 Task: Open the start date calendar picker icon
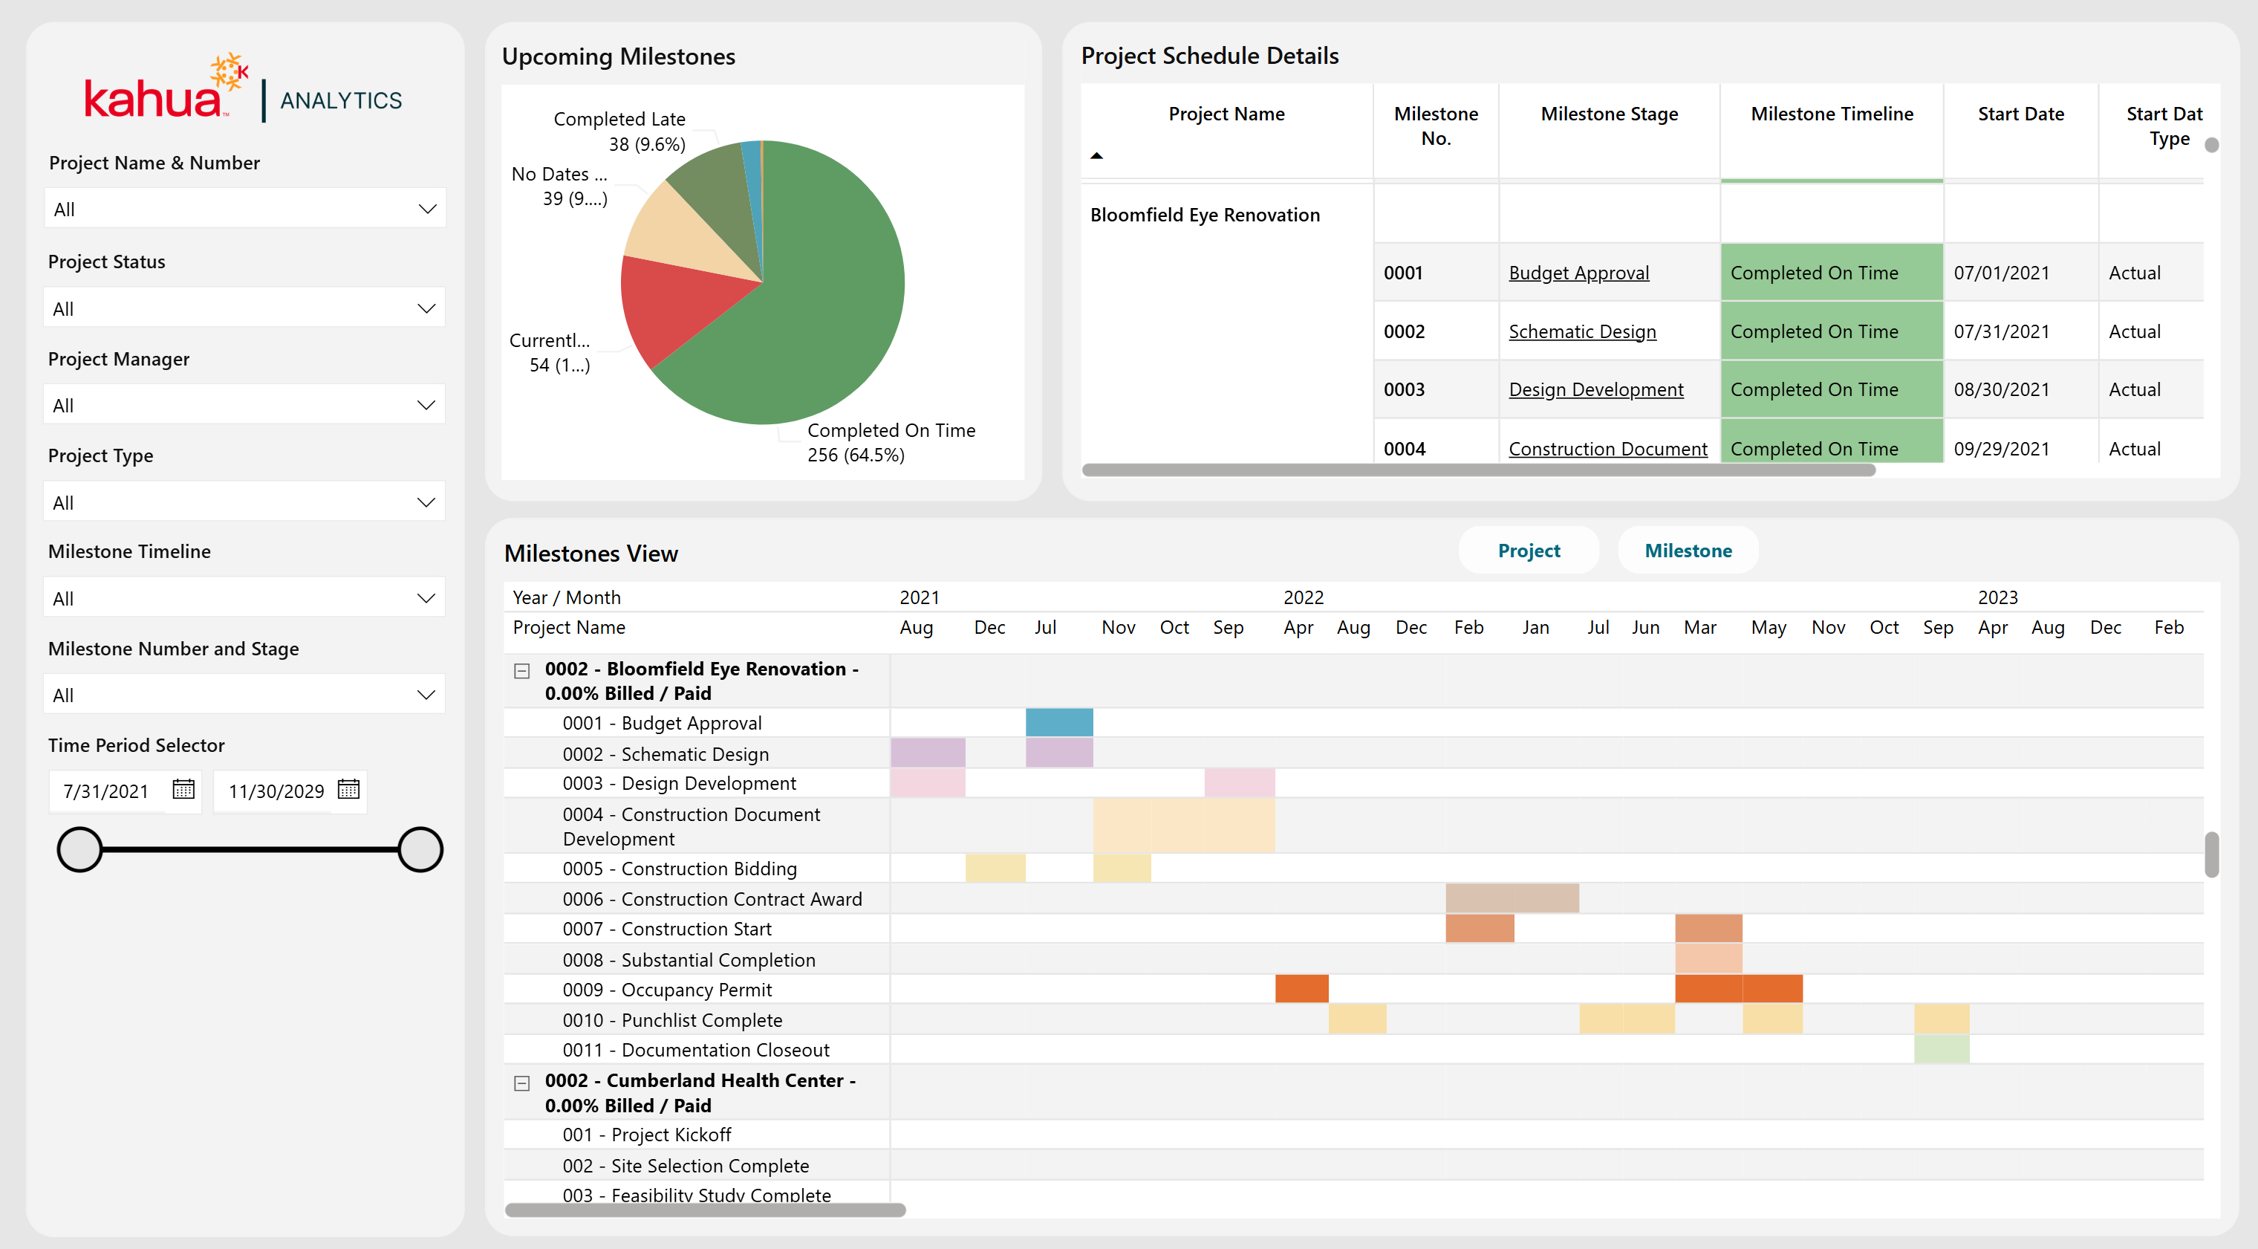click(x=183, y=790)
